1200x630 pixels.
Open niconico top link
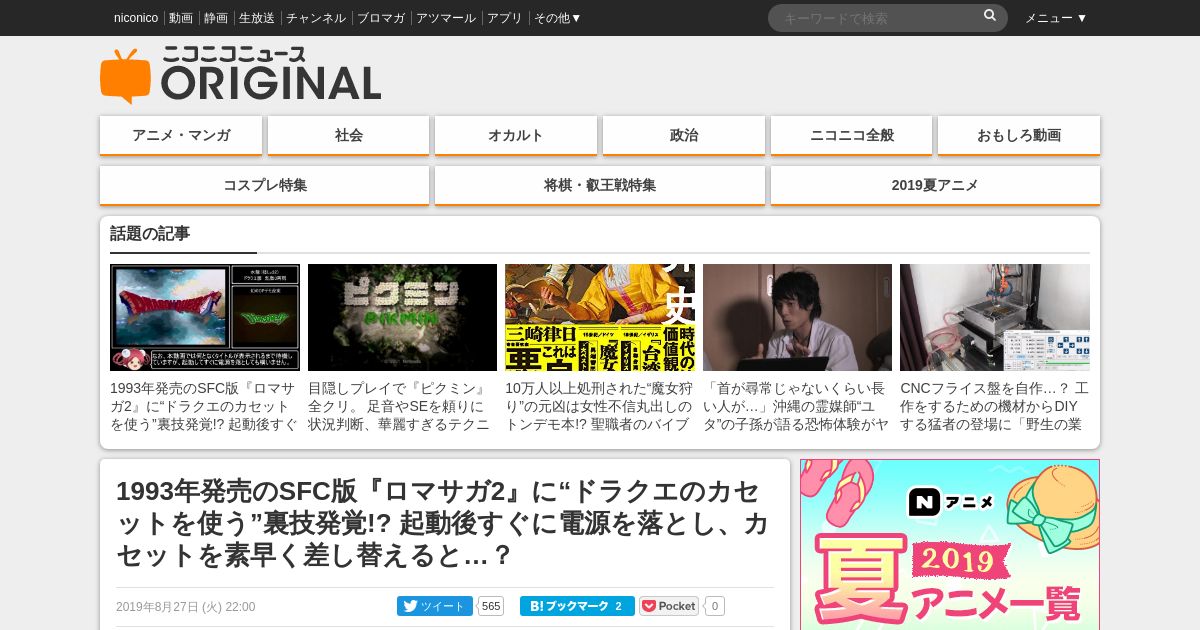point(136,18)
